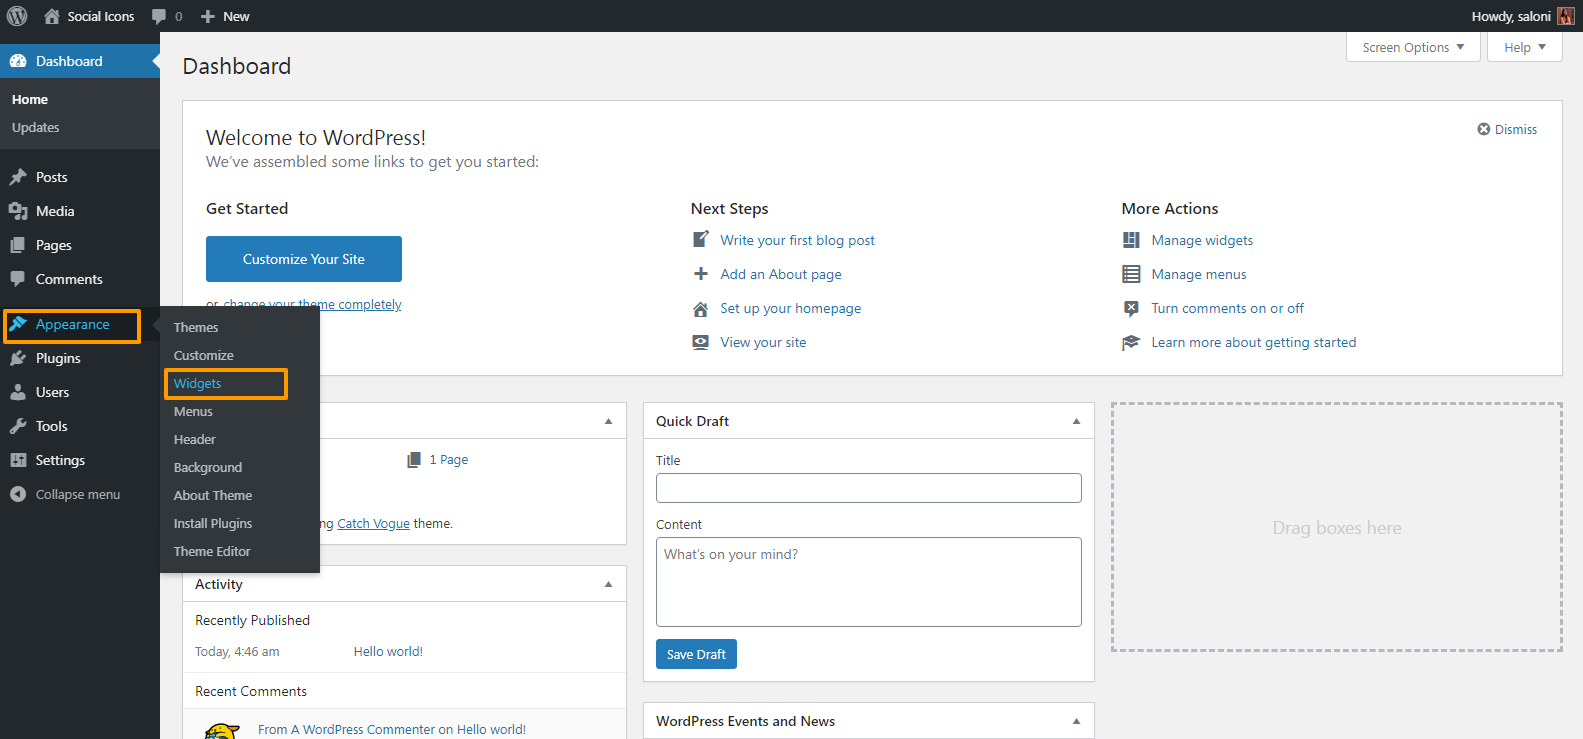Click Customize Your Site button
This screenshot has height=739, width=1583.
pyautogui.click(x=304, y=259)
